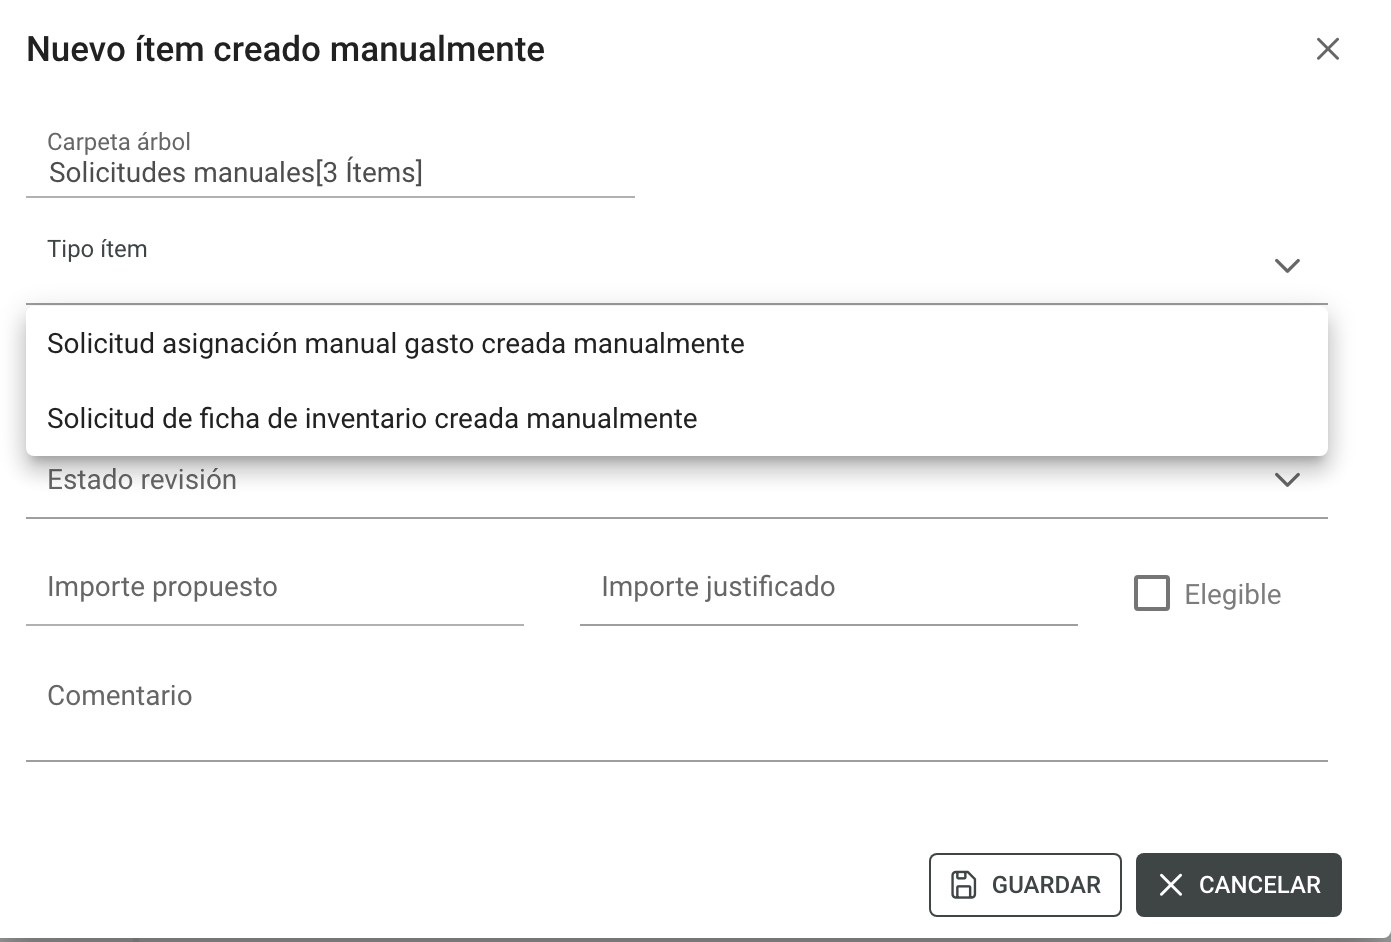The image size is (1391, 942).
Task: Focus the Importe propuesto field
Action: coord(275,588)
